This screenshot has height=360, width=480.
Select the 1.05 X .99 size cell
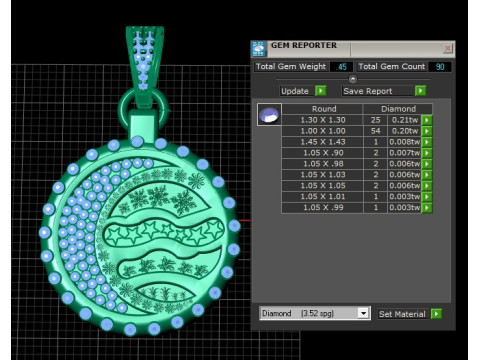click(x=322, y=208)
